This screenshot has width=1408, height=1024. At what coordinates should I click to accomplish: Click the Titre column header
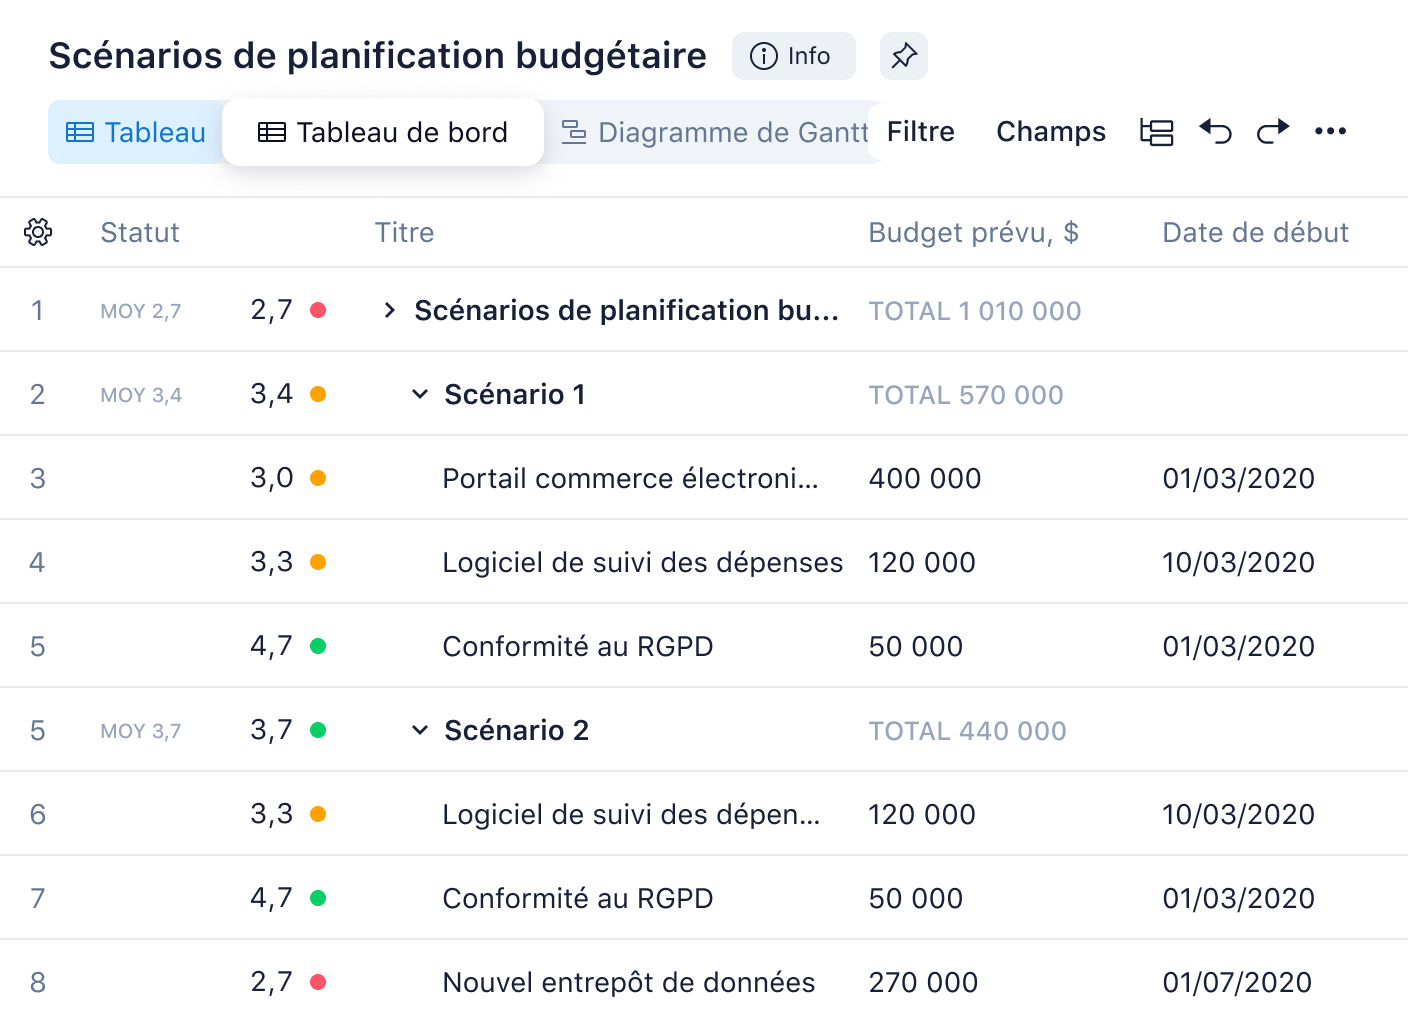pos(404,233)
